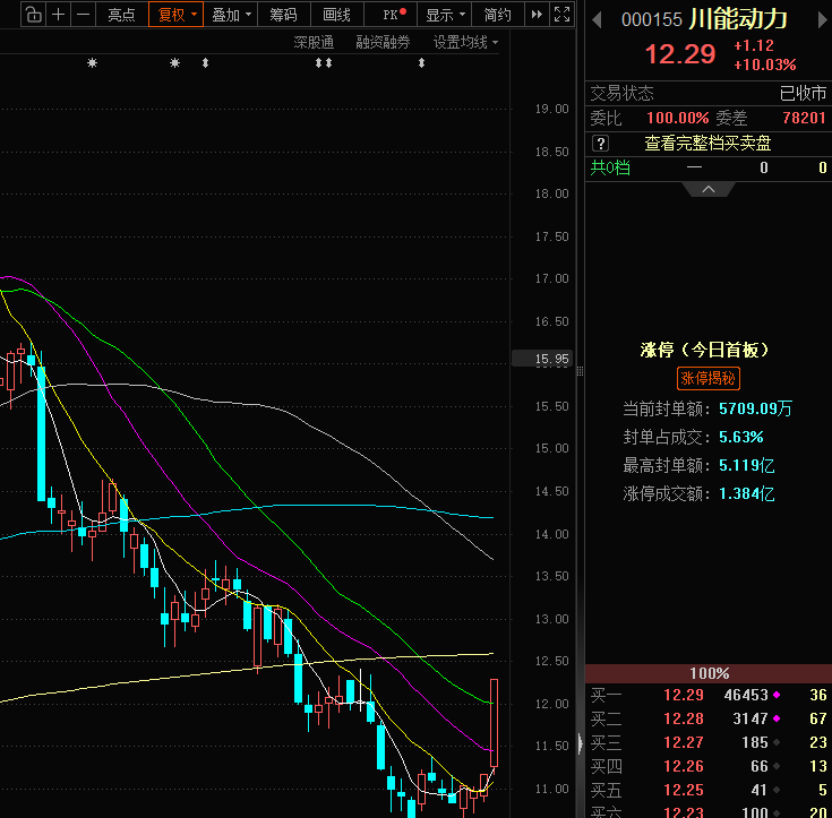Toggle fullscreen chart icon
The width and height of the screenshot is (832, 818).
562,14
